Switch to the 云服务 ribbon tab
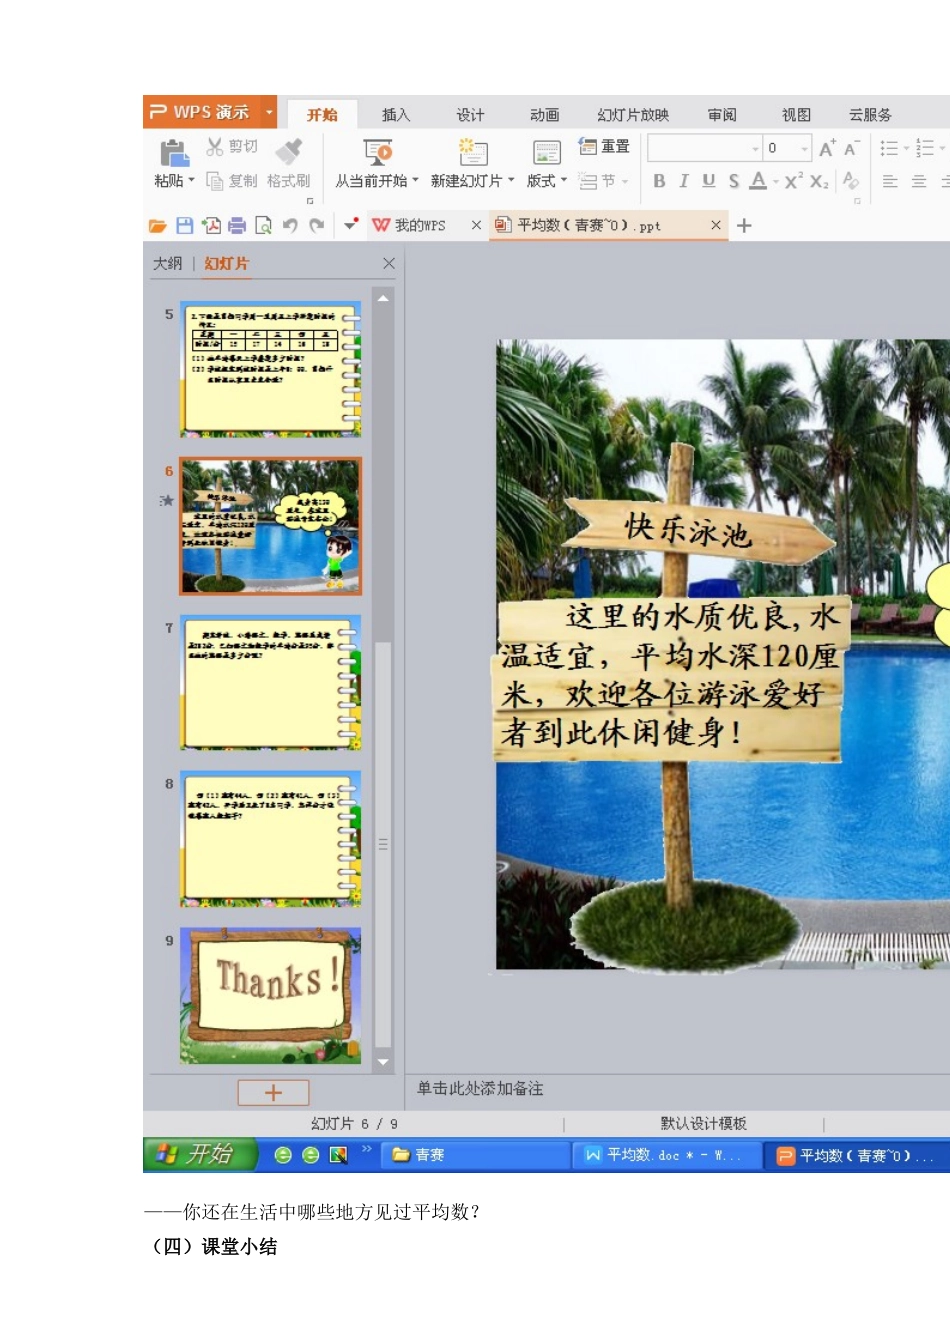950x1344 pixels. 870,115
